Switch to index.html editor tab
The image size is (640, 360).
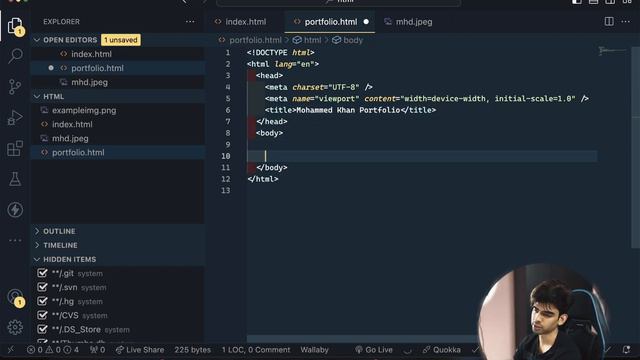click(x=245, y=22)
